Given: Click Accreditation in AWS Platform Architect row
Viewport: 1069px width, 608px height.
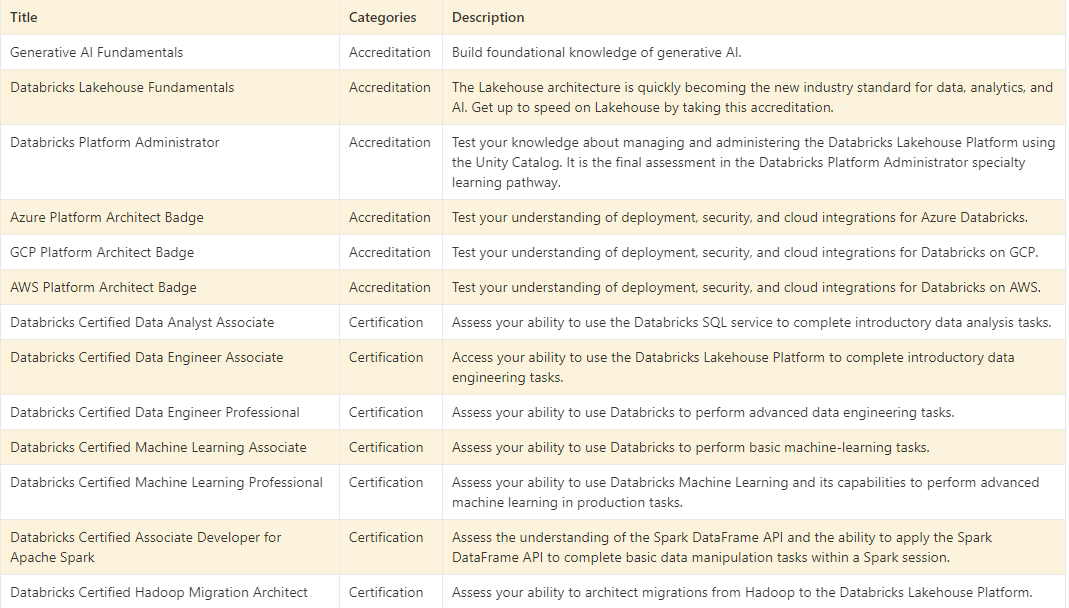Looking at the screenshot, I should [x=390, y=287].
